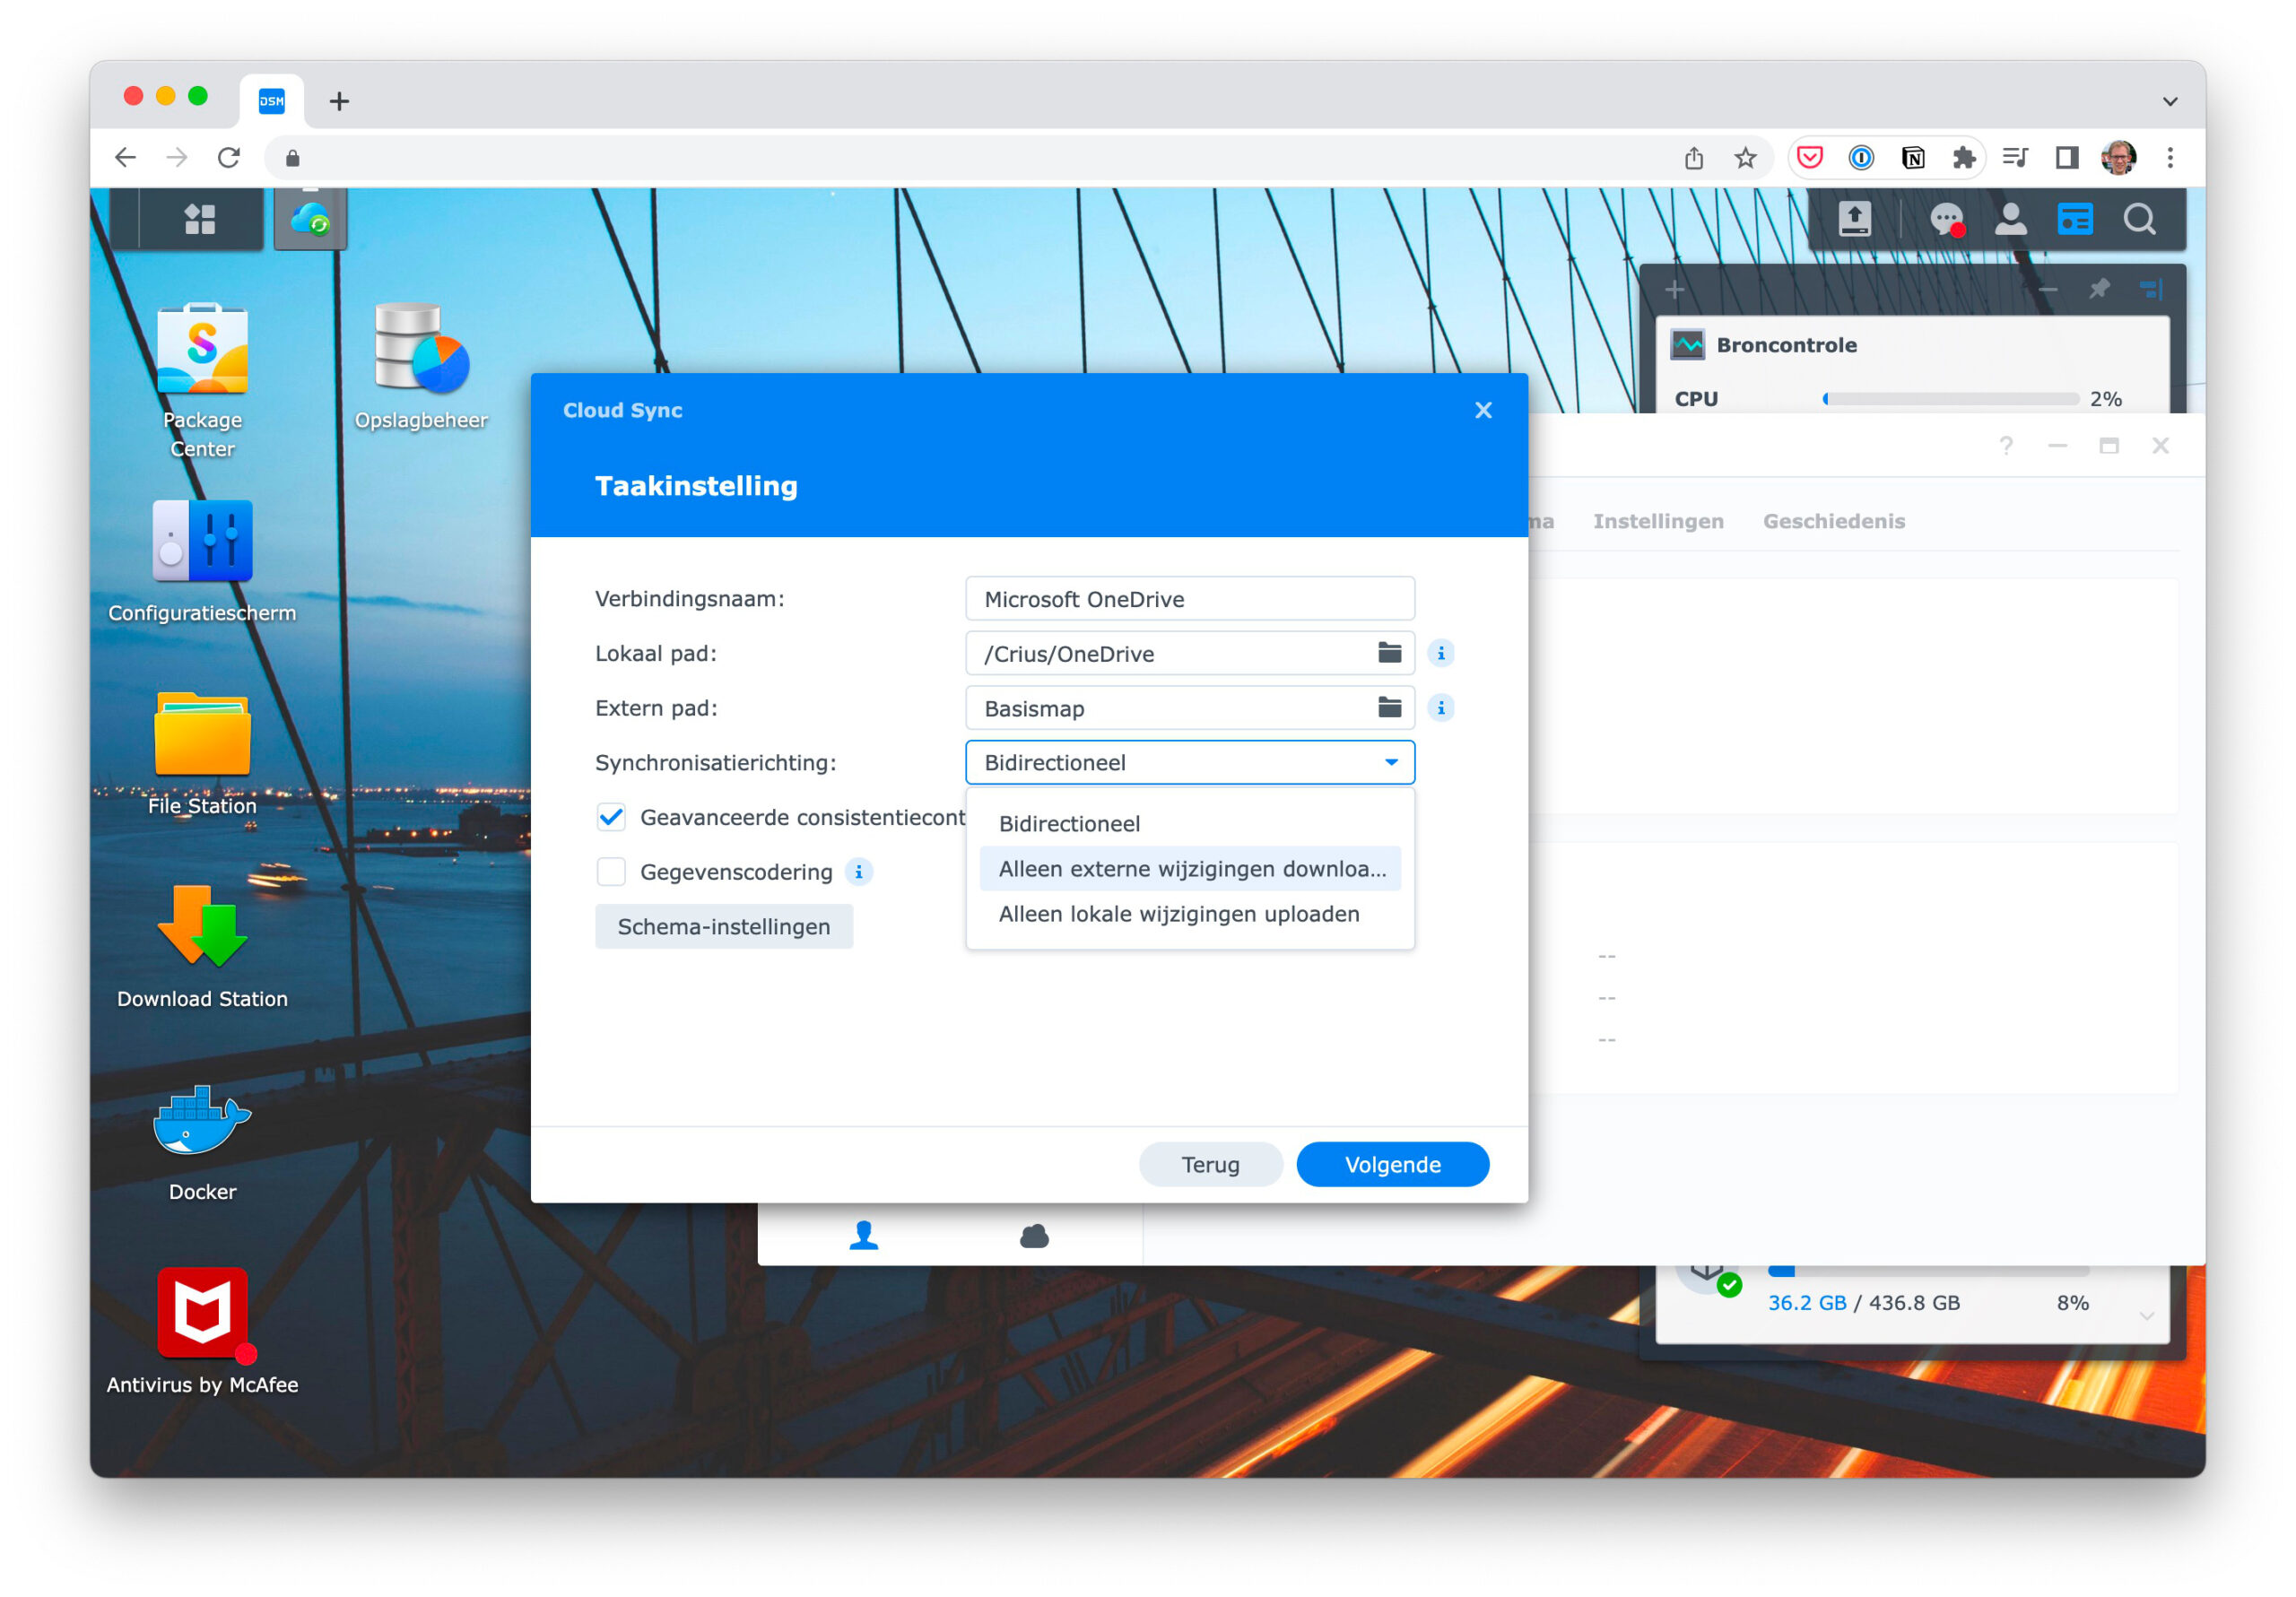Expand browser tab search chevron
Viewport: 2296px width, 1597px height.
2169,101
